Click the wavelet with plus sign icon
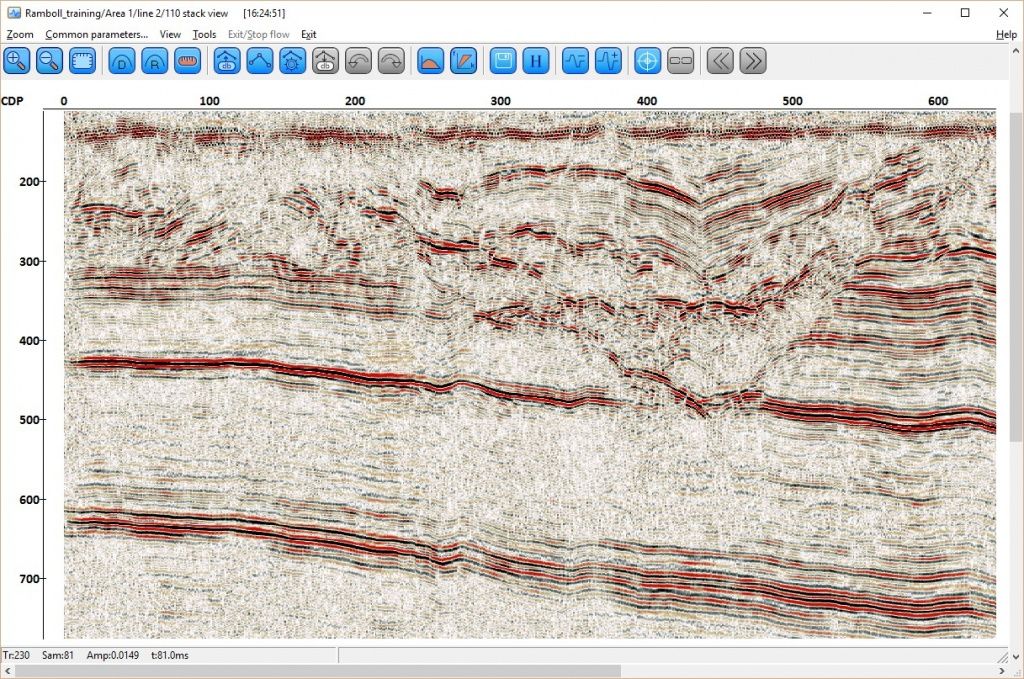 pyautogui.click(x=608, y=61)
